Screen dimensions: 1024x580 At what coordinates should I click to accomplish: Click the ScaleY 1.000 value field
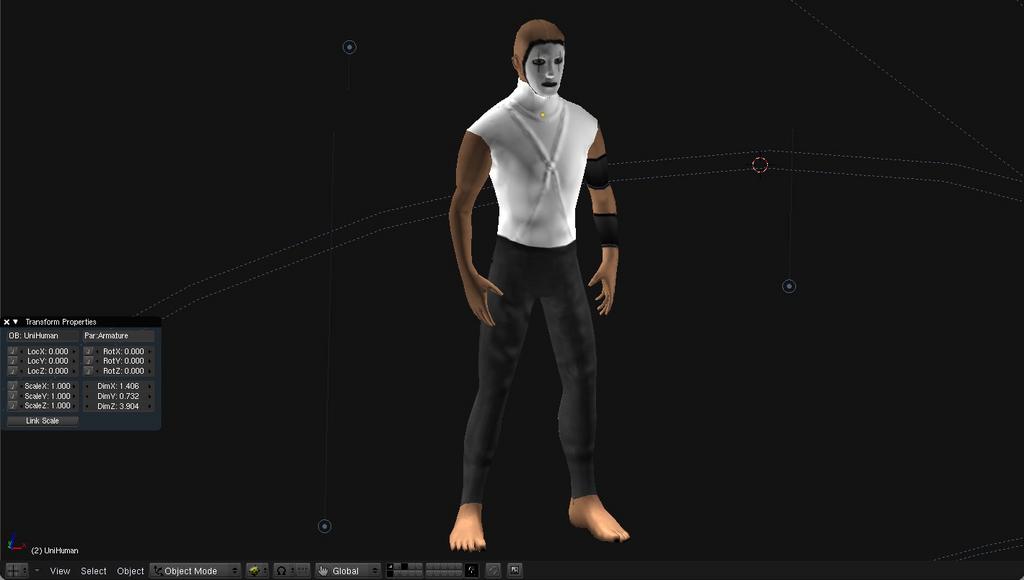pyautogui.click(x=48, y=396)
